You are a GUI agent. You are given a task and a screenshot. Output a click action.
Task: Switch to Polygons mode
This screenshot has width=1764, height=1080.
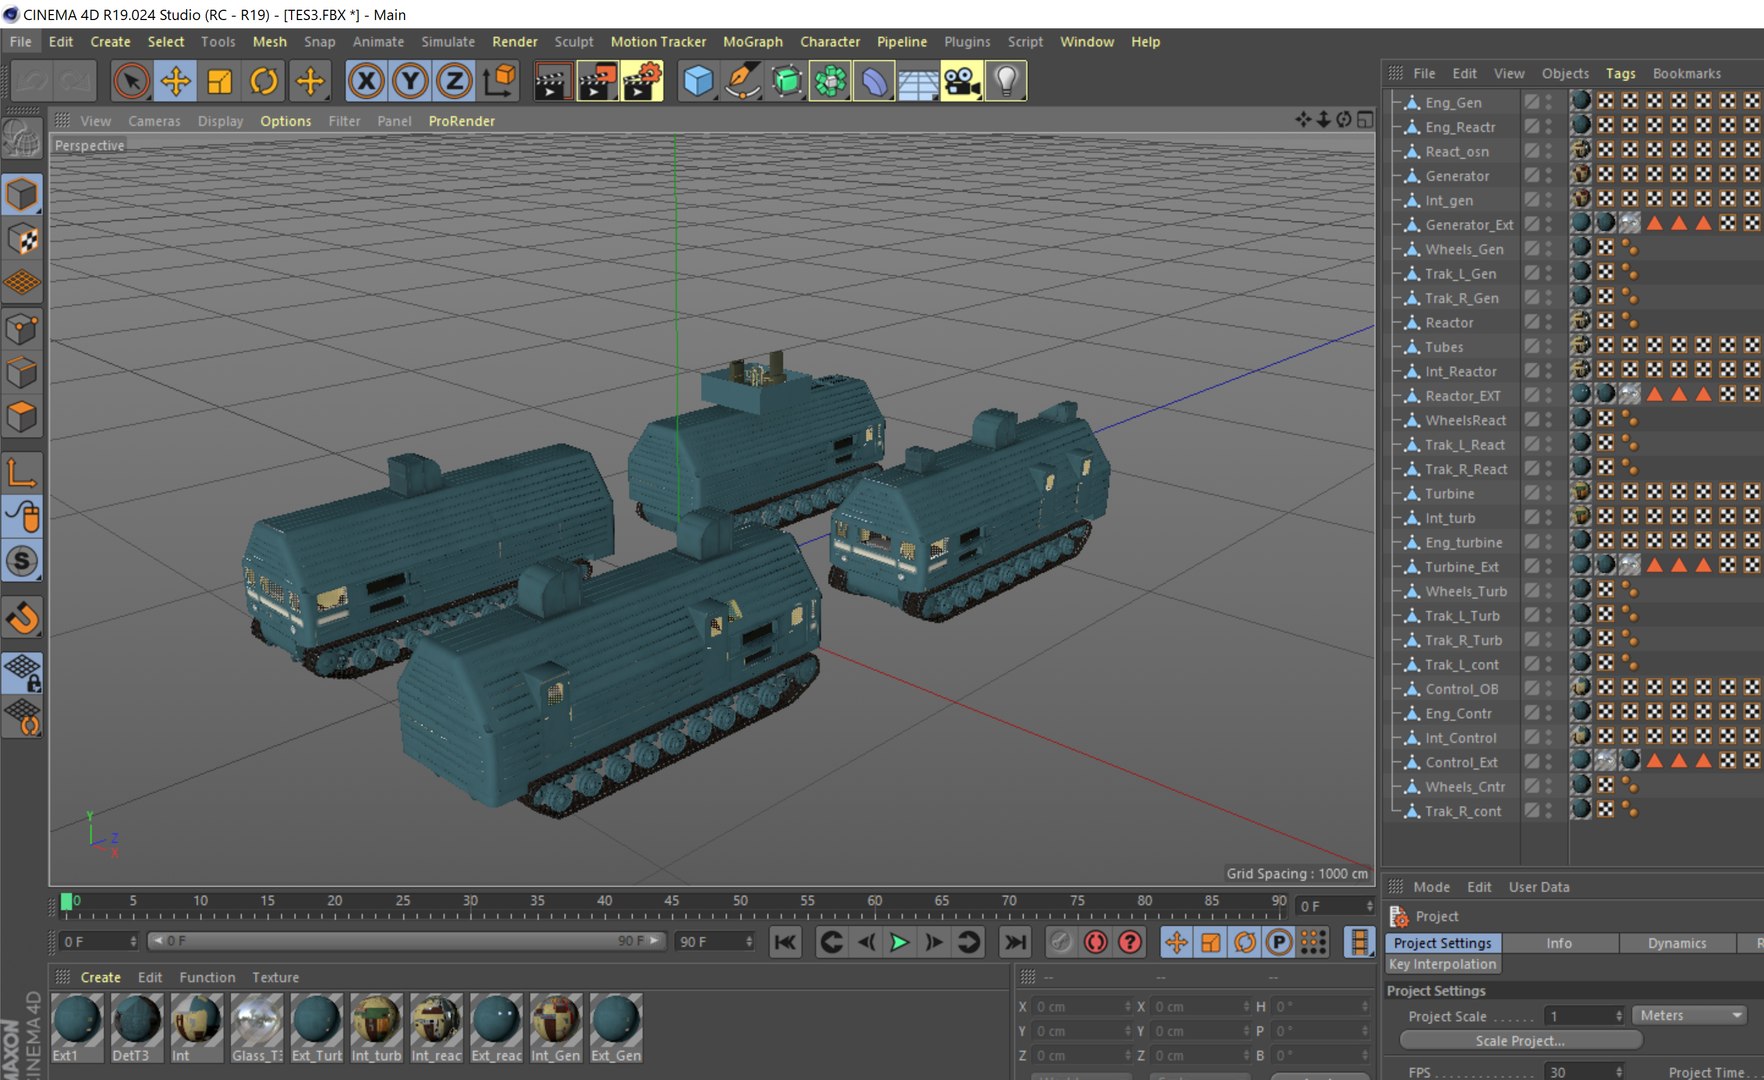click(x=22, y=417)
